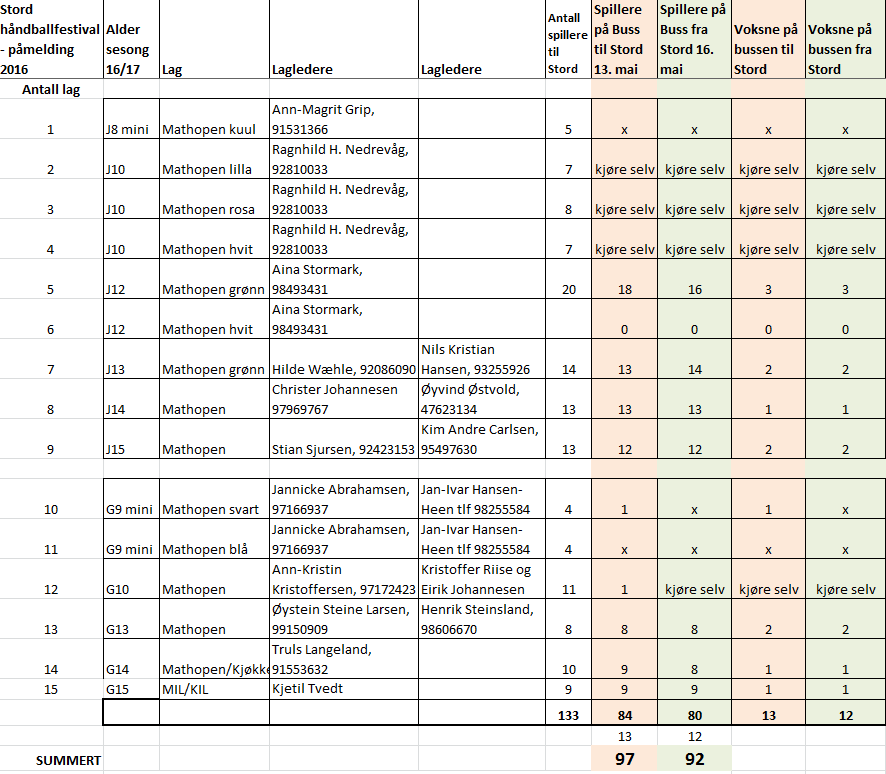
Task: Select the 'Øyvind Østvold' leader cell
Action: [x=481, y=399]
